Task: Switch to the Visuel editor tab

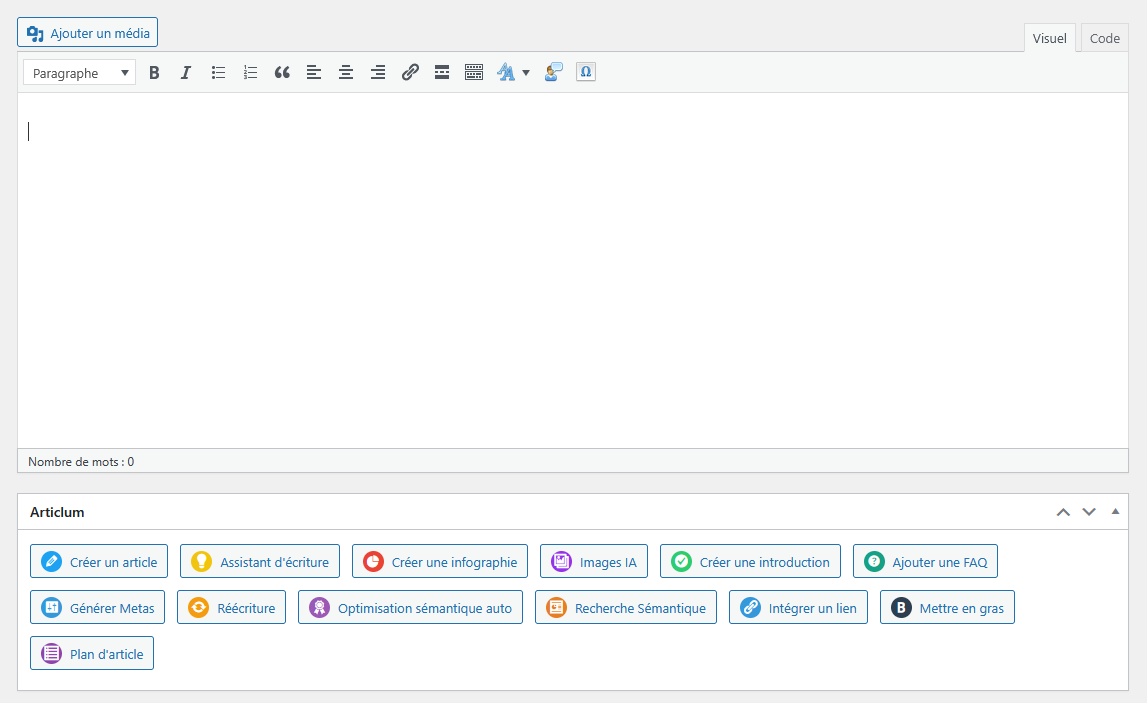Action: click(1049, 39)
